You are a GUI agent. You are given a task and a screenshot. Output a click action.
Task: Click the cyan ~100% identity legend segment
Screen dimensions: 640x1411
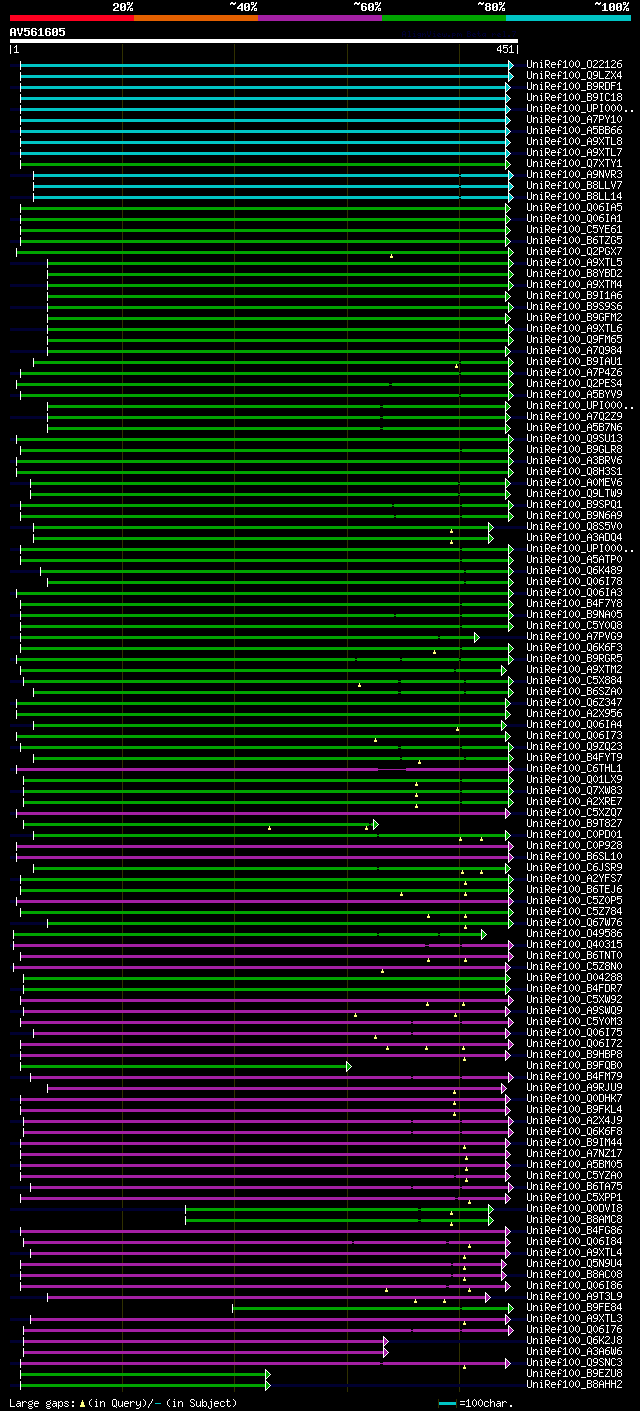(x=568, y=17)
